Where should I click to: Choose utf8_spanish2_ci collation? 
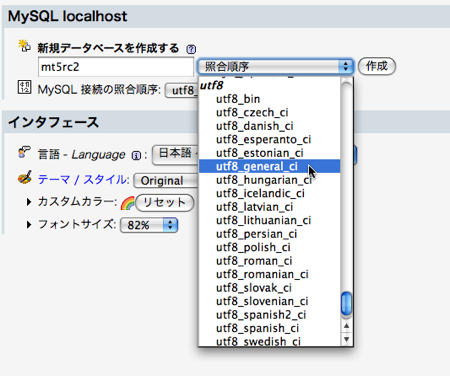tap(269, 315)
